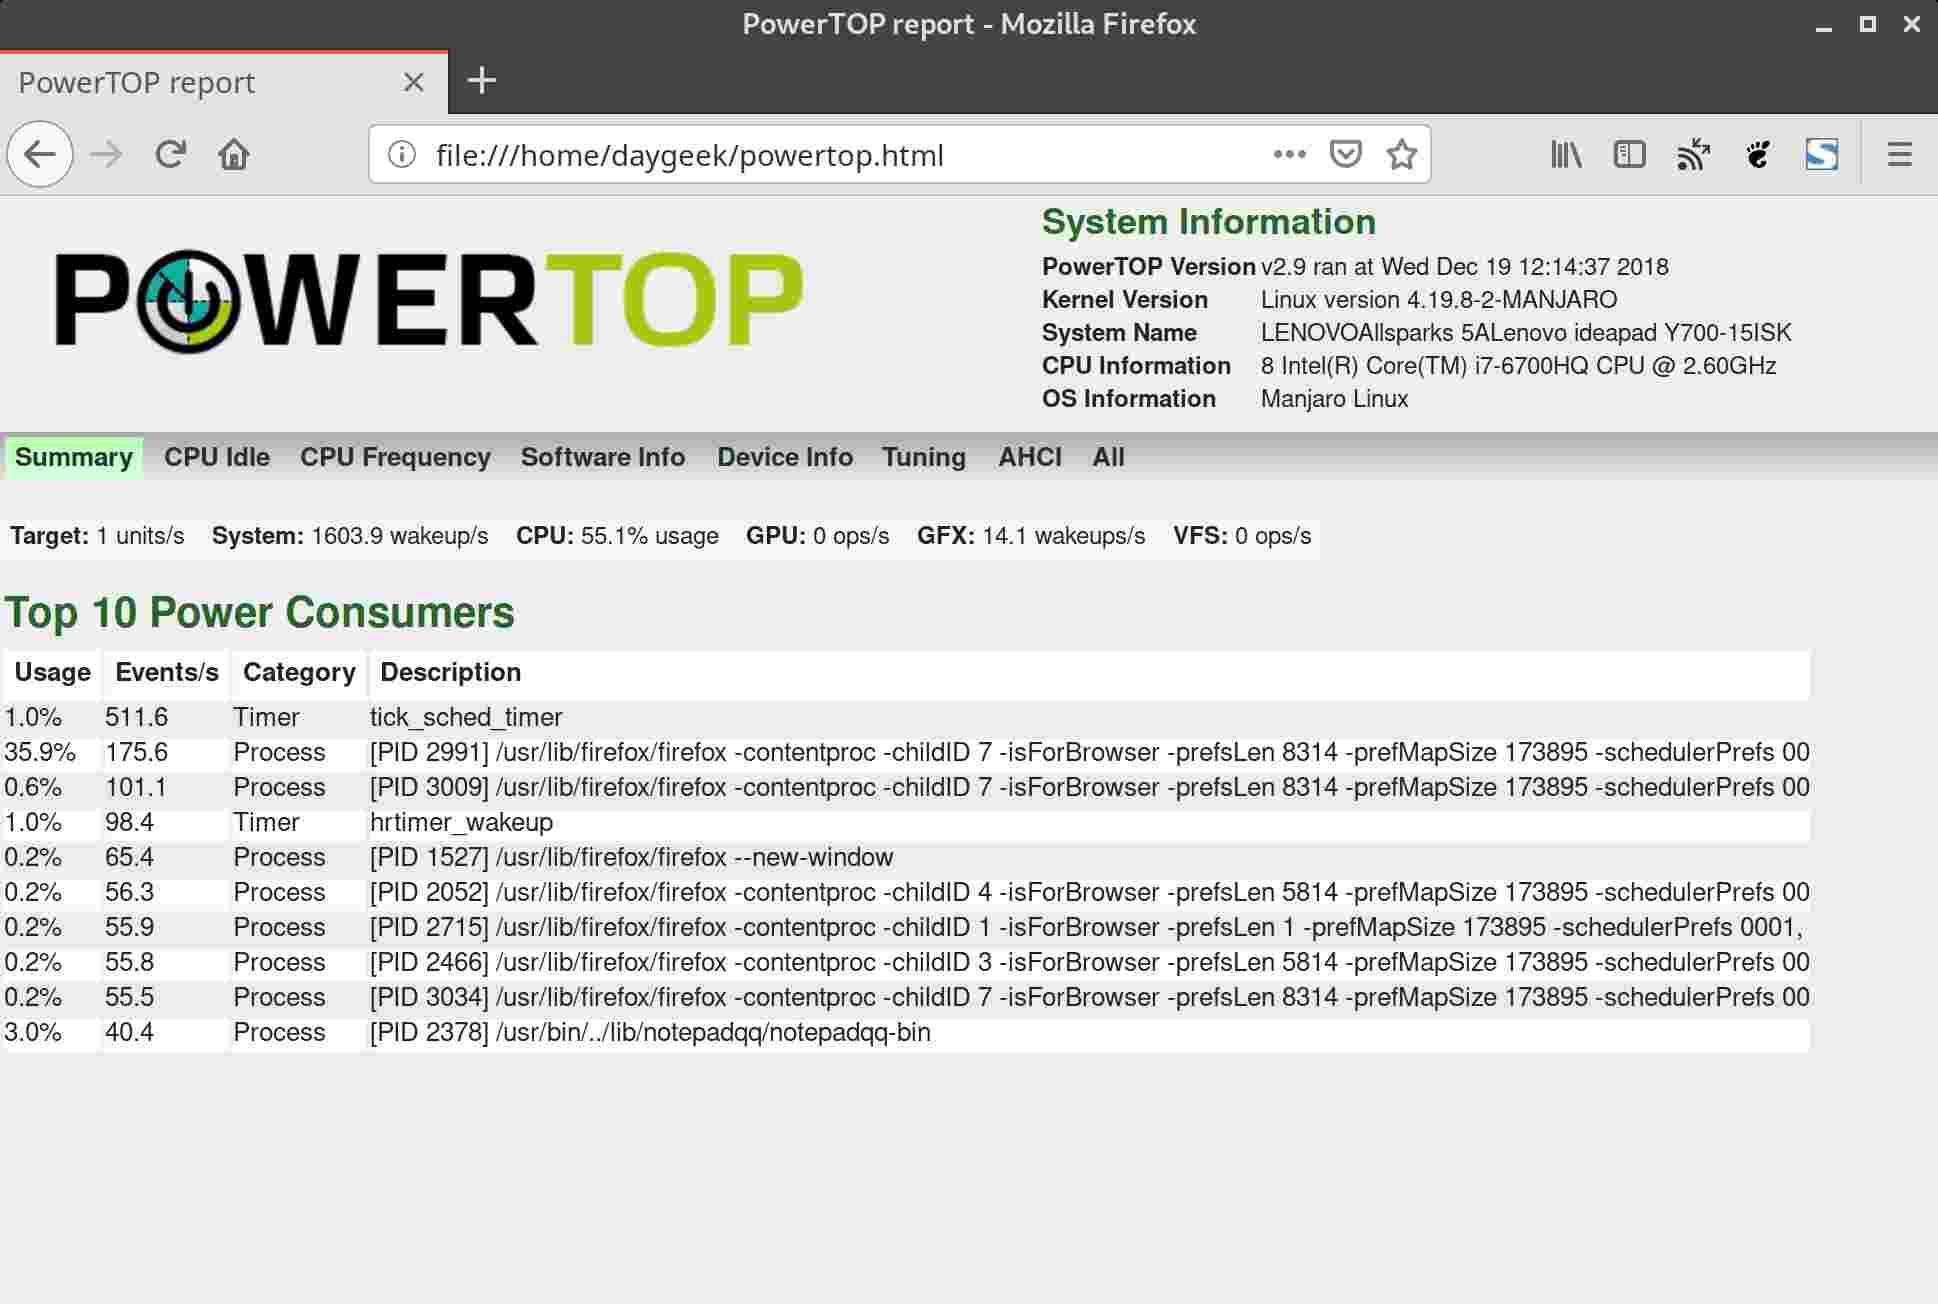Click the Back navigation arrow
This screenshot has height=1304, width=1938.
pyautogui.click(x=39, y=154)
